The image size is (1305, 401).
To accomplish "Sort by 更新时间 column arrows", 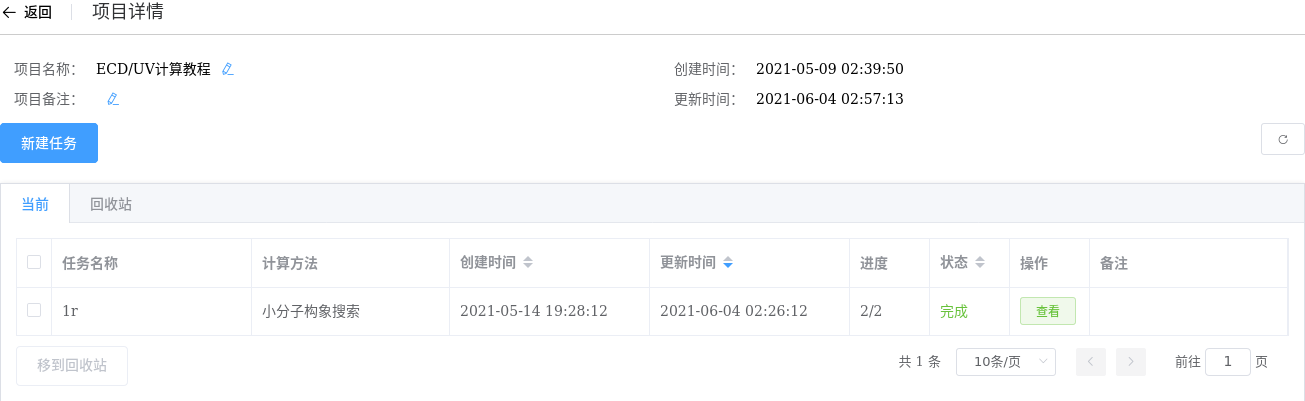I will point(728,263).
